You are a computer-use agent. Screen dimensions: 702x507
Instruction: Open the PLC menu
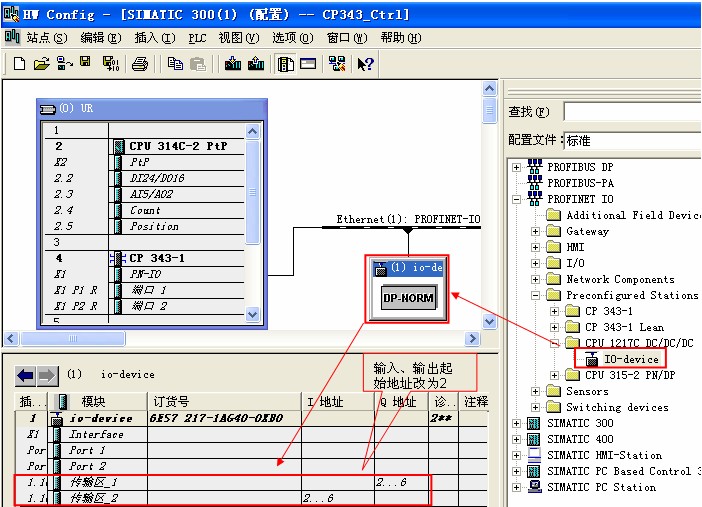point(197,38)
